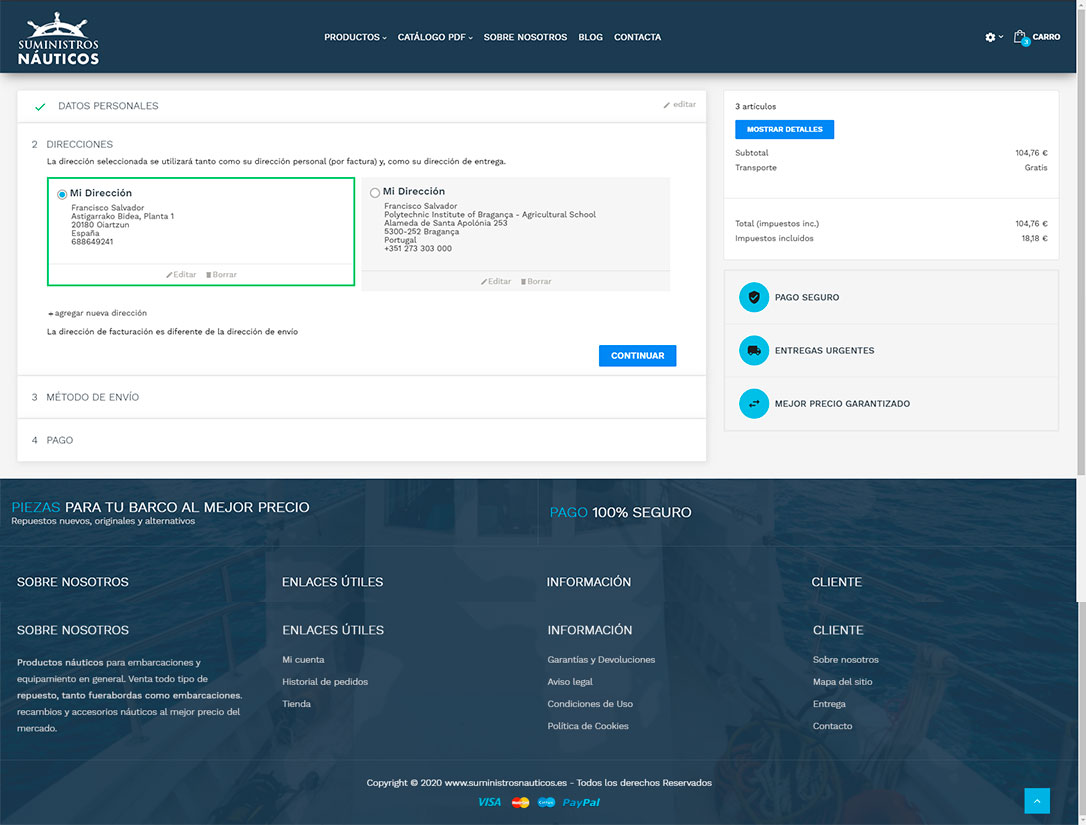The height and width of the screenshot is (825, 1086).
Task: Expand the Catálogo PDF dropdown menu
Action: point(435,37)
